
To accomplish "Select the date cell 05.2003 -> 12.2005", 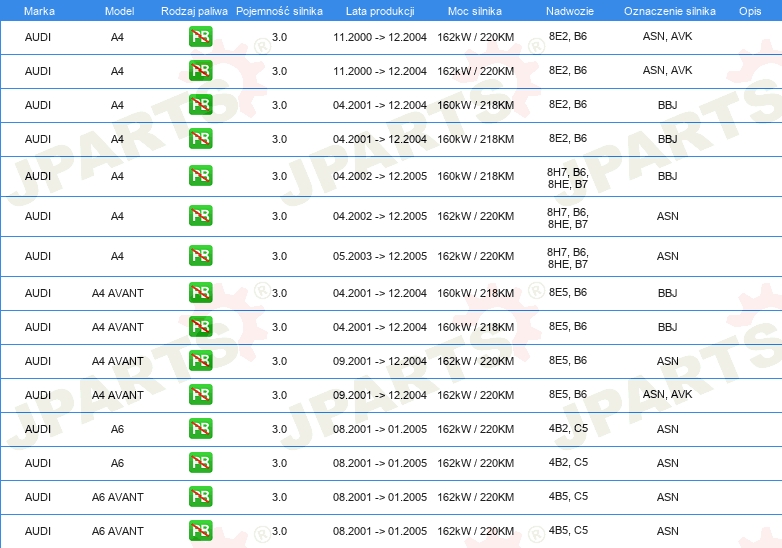I will click(x=380, y=256).
